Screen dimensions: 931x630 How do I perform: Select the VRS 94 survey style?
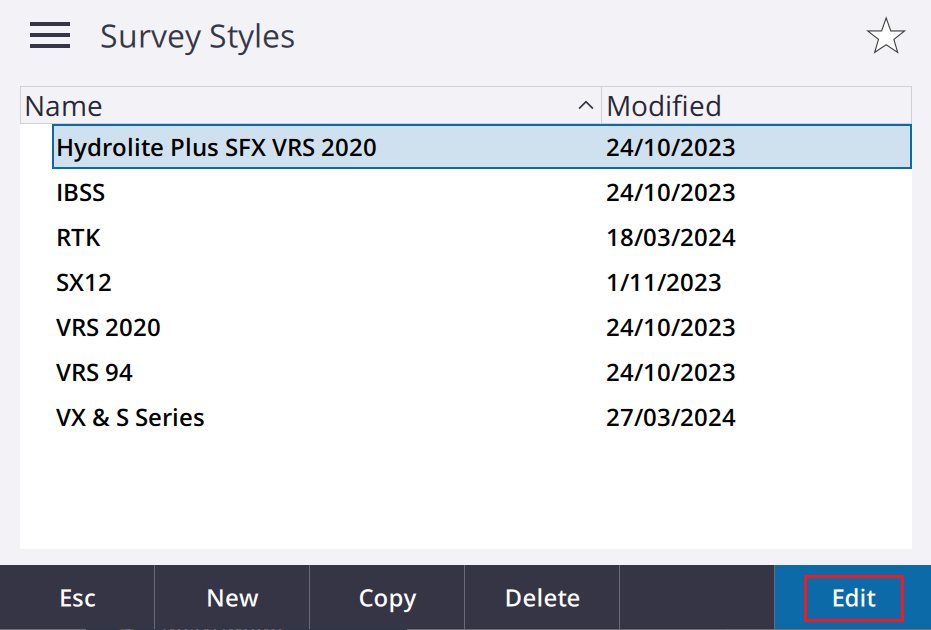[x=482, y=373]
